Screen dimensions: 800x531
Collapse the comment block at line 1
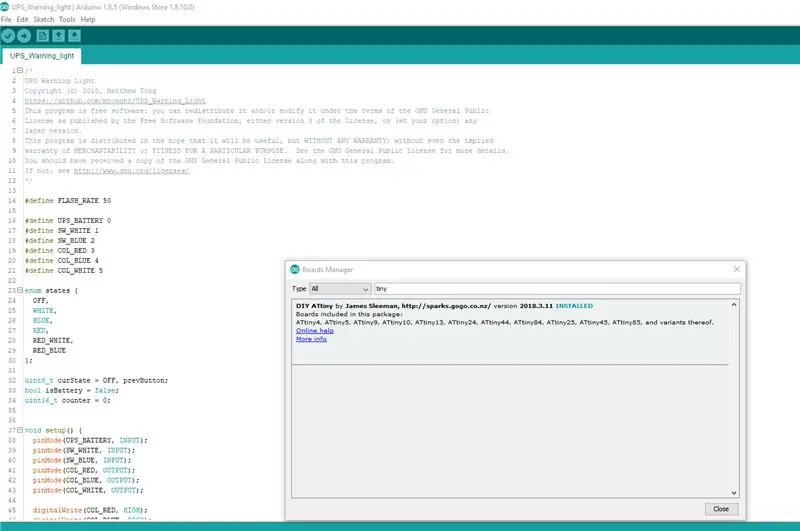[20, 70]
